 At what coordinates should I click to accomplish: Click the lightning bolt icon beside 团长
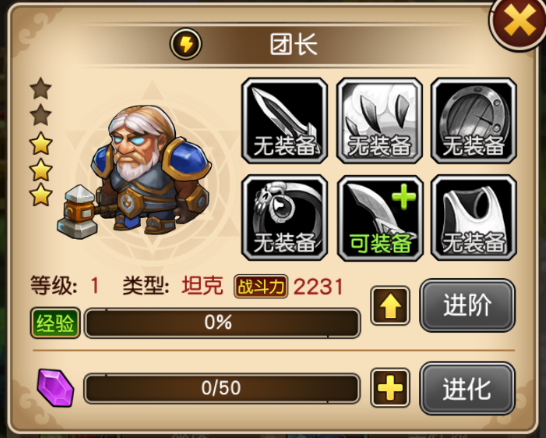pyautogui.click(x=186, y=44)
